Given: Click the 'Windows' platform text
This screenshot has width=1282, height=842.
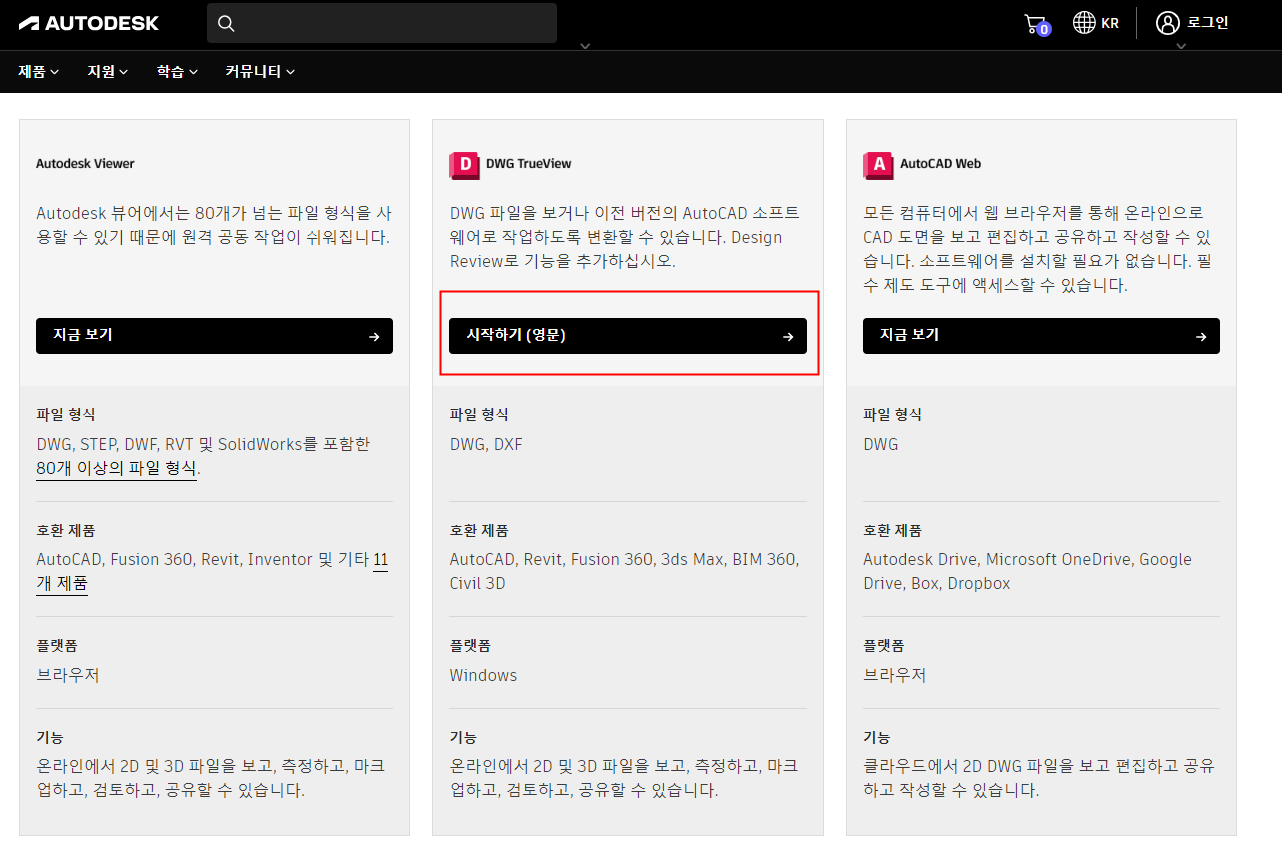Looking at the screenshot, I should tap(483, 675).
